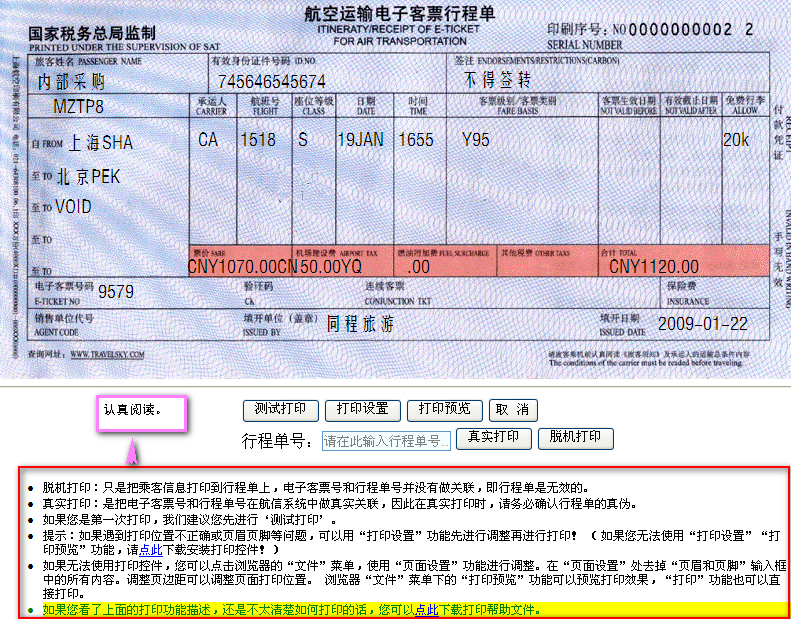Screen dimensions: 791x619
Task: Click serial number 0000000002 2
Action: 691,30
